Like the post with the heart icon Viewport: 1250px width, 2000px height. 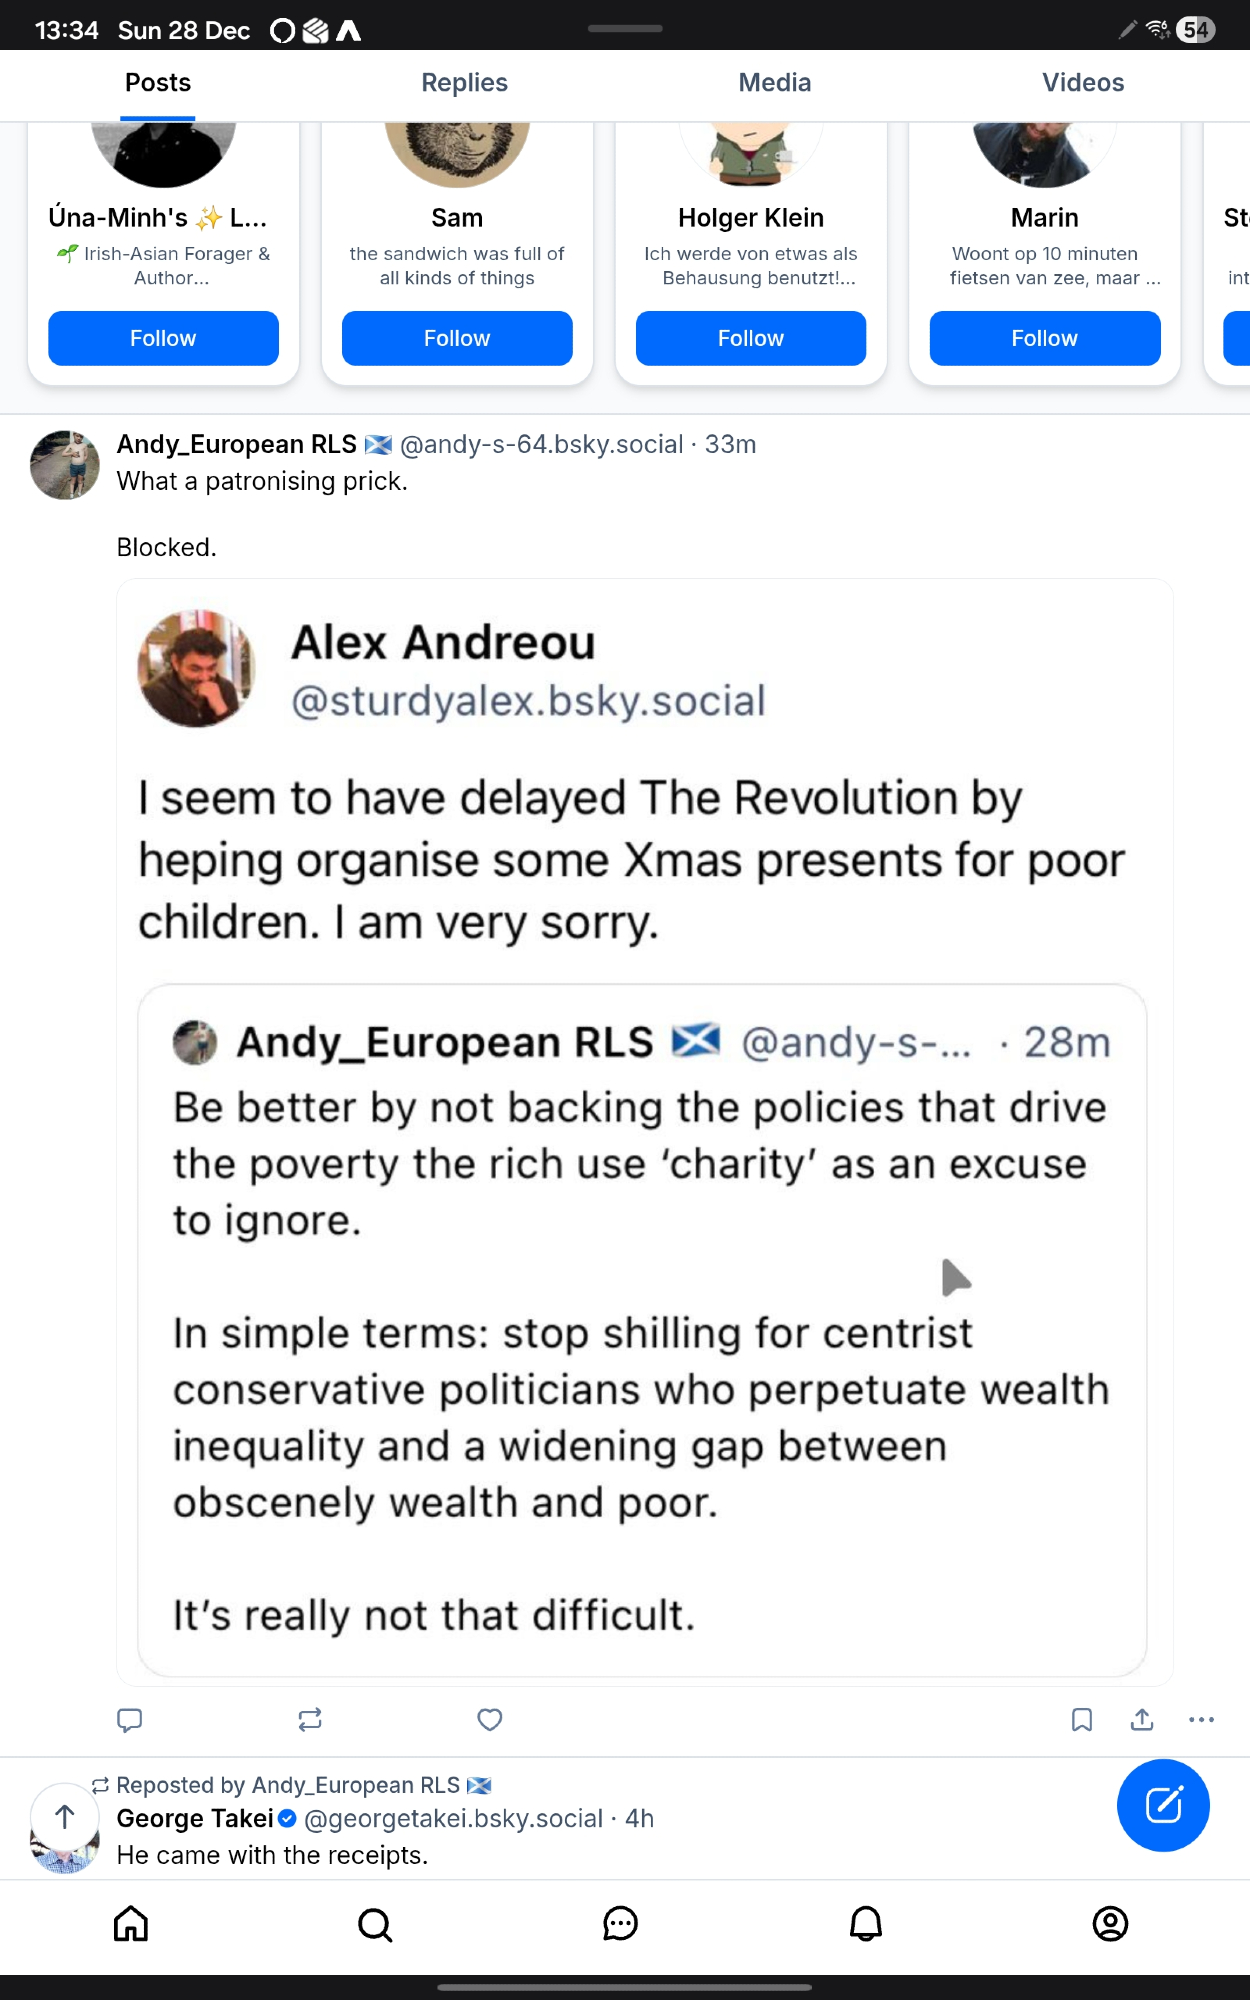pos(490,1720)
